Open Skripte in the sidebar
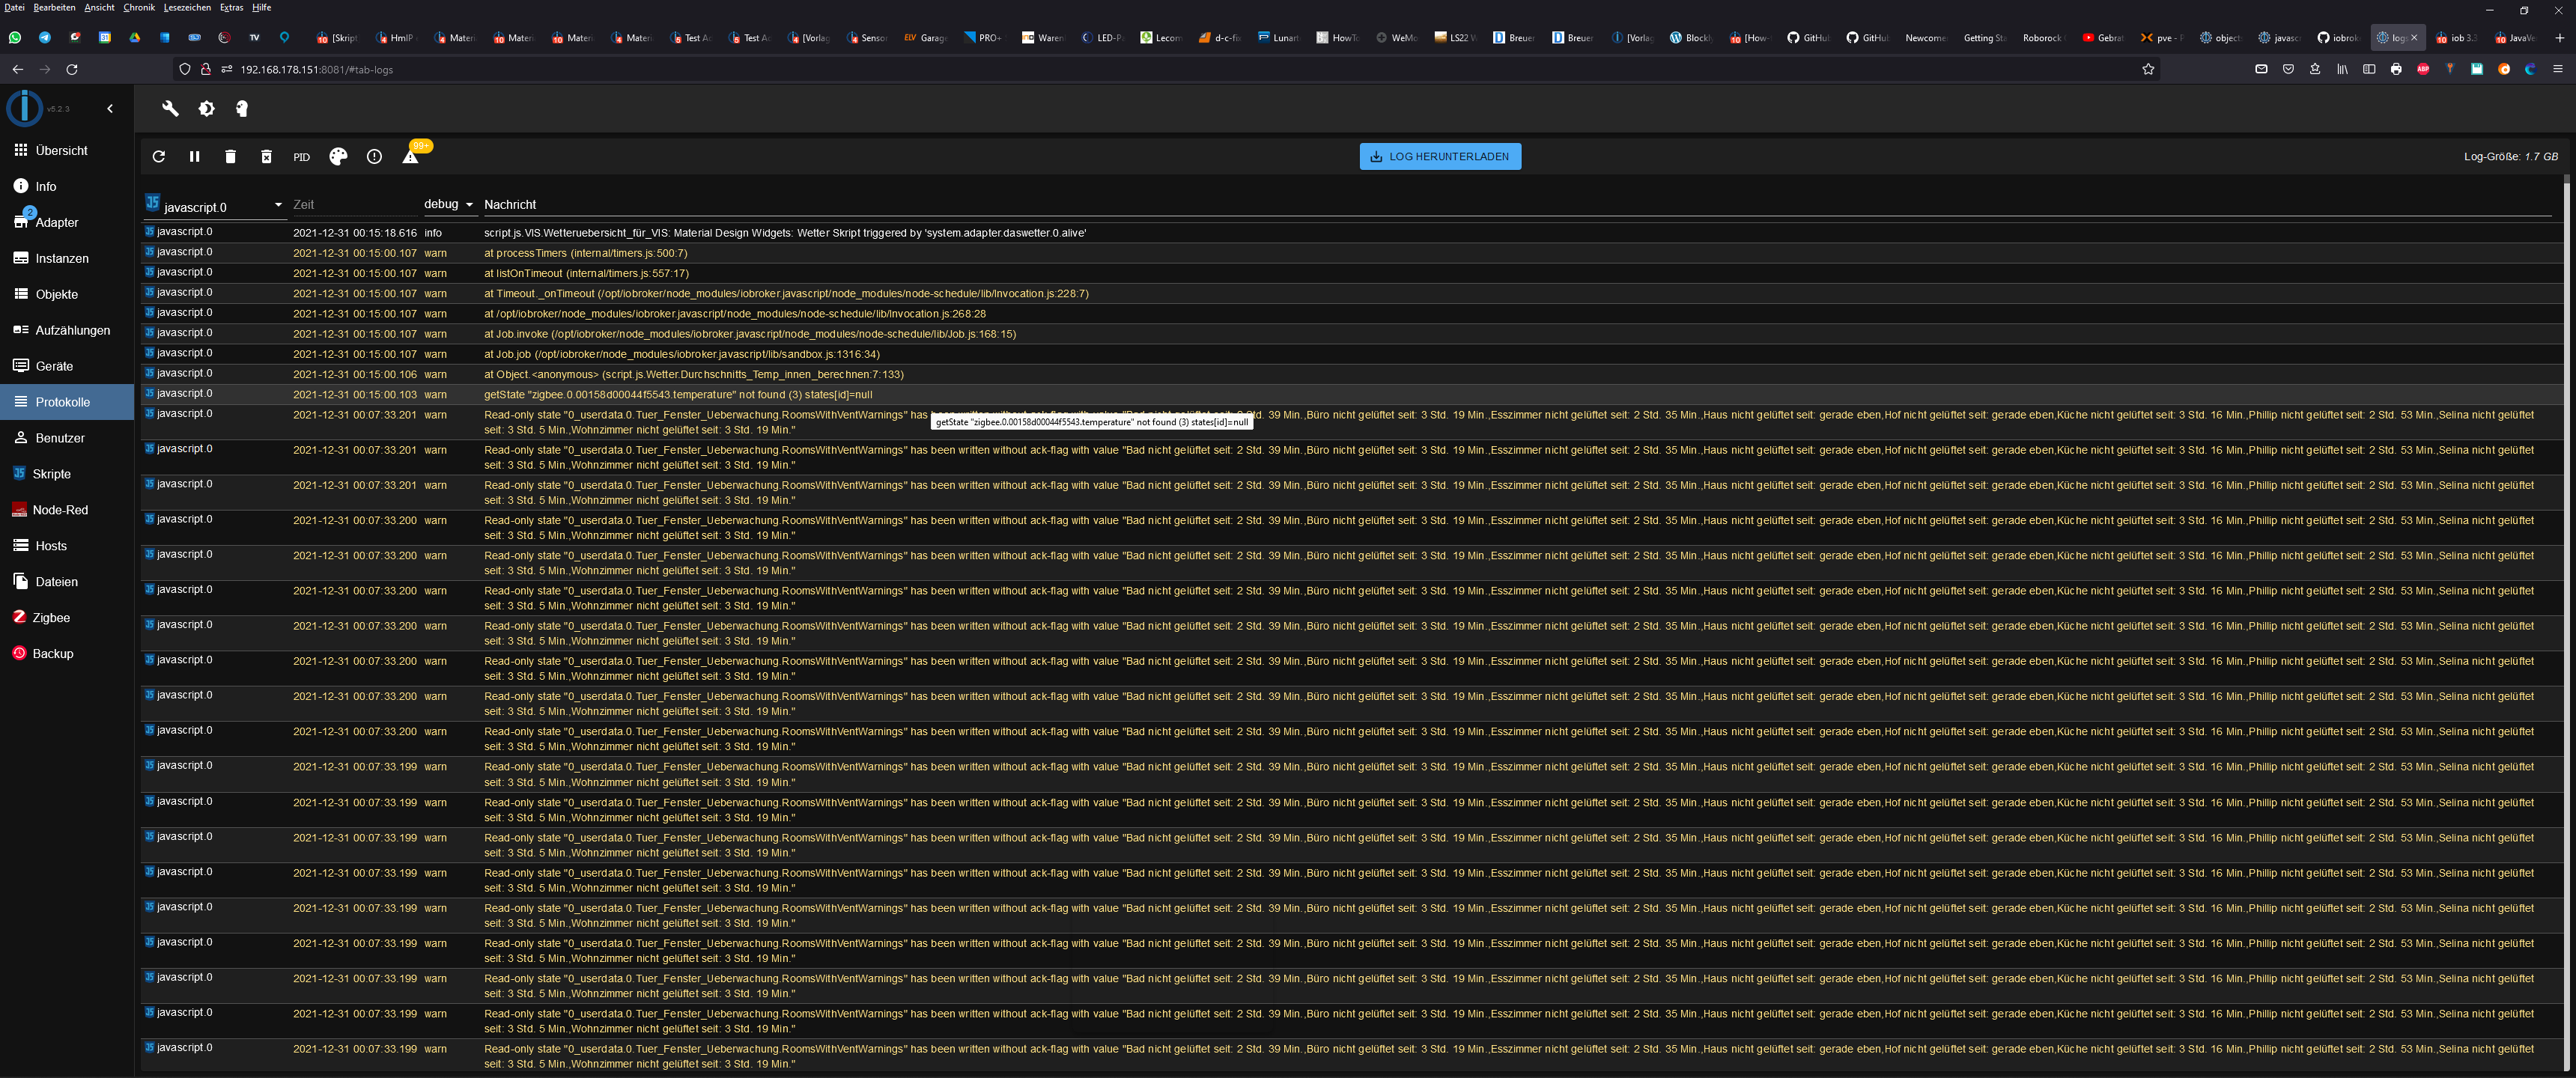 coord(51,474)
